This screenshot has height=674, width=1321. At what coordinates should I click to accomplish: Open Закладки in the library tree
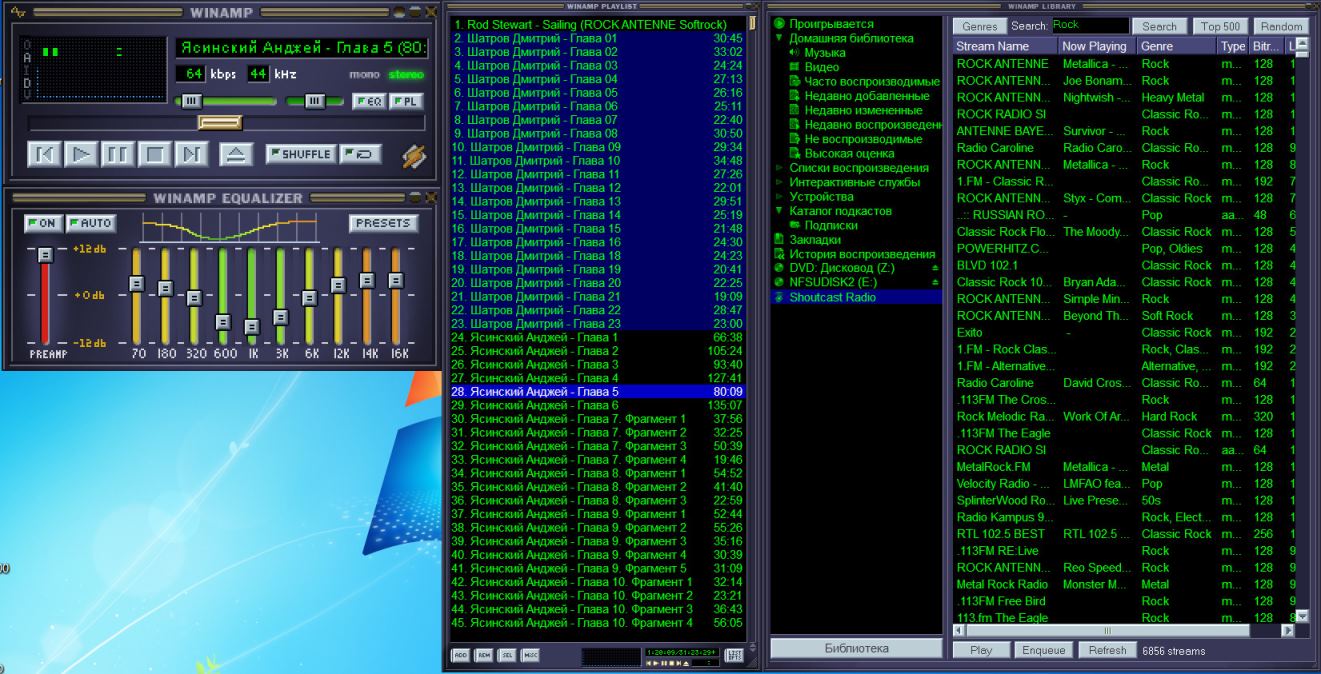[x=815, y=240]
